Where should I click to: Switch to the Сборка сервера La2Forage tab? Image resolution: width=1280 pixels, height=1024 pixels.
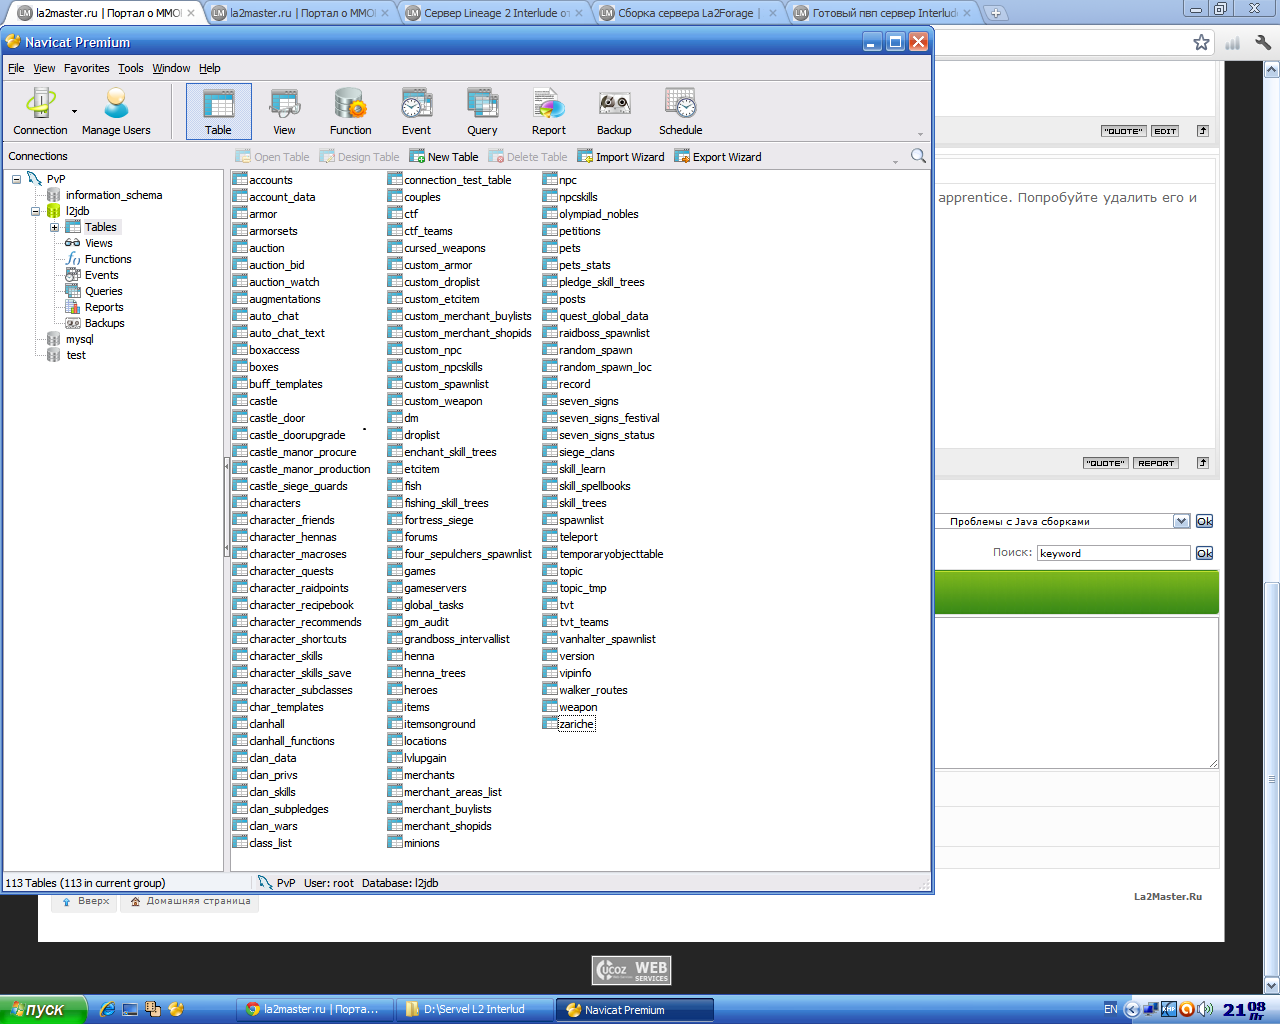(x=688, y=13)
